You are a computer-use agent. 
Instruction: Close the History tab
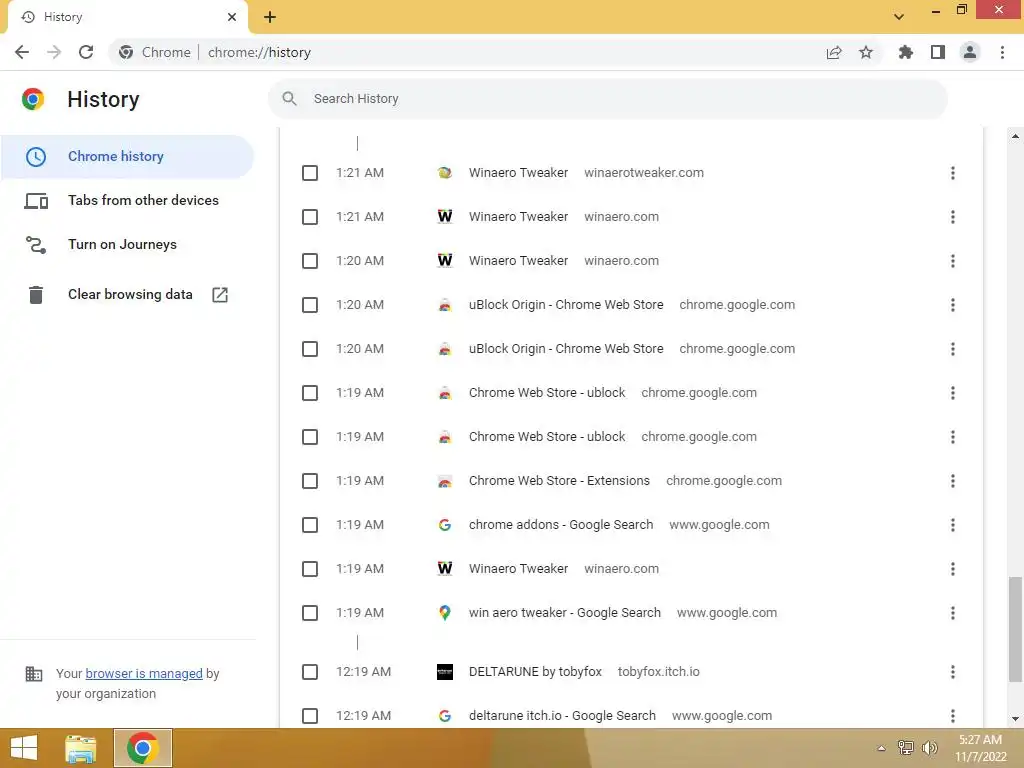pos(232,17)
